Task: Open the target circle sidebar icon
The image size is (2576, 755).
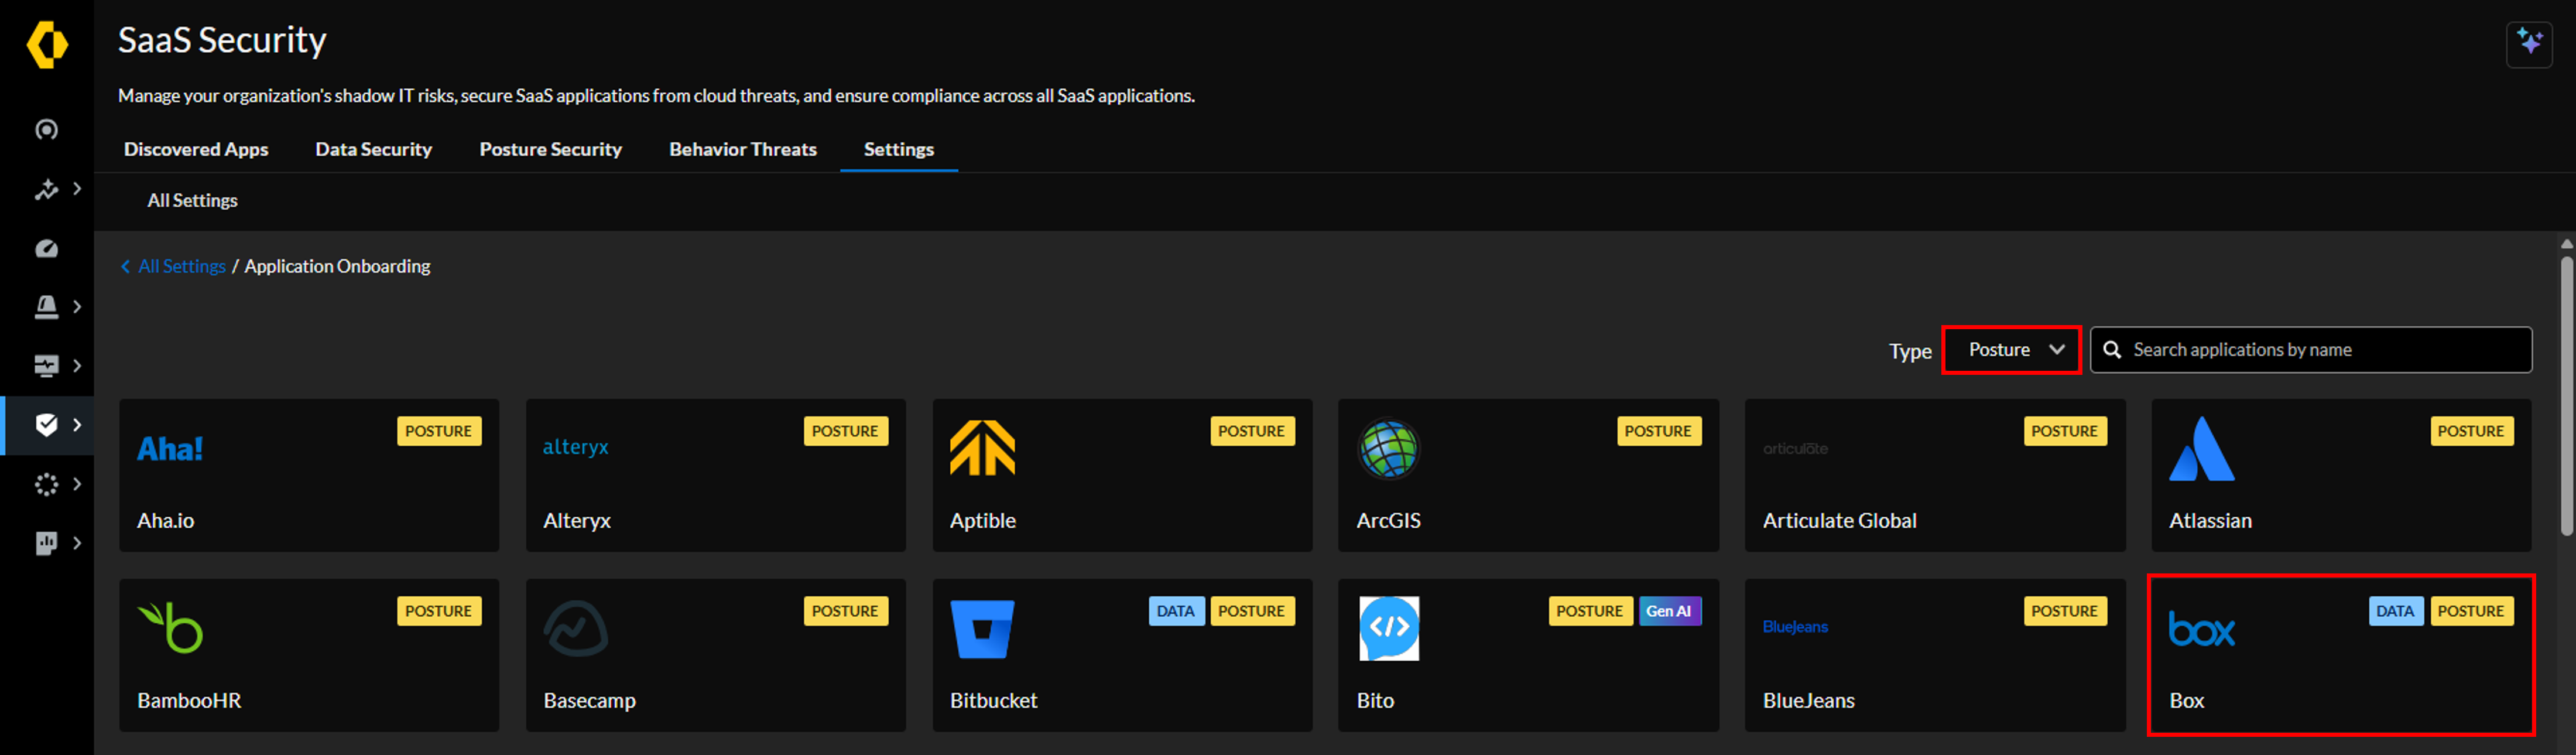Action: tap(46, 130)
